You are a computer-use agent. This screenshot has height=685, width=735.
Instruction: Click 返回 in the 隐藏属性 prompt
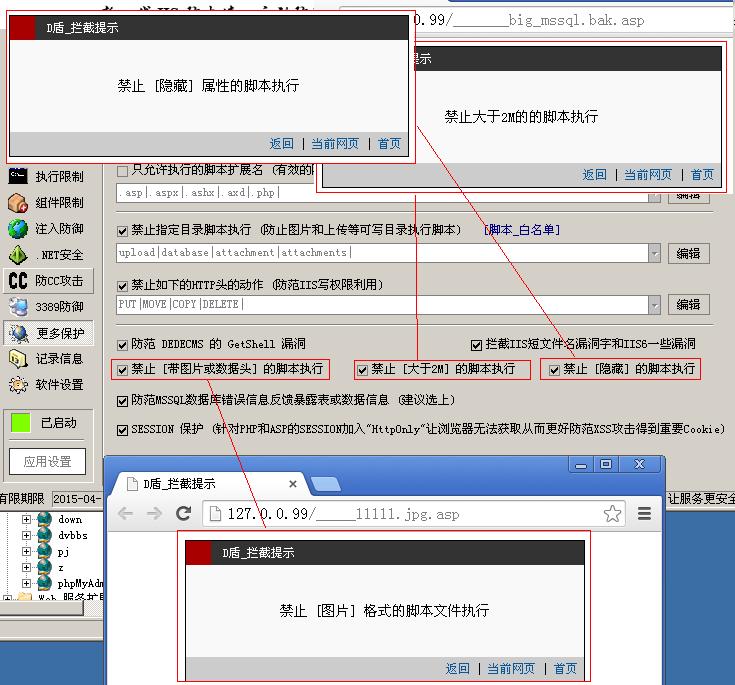[x=281, y=143]
